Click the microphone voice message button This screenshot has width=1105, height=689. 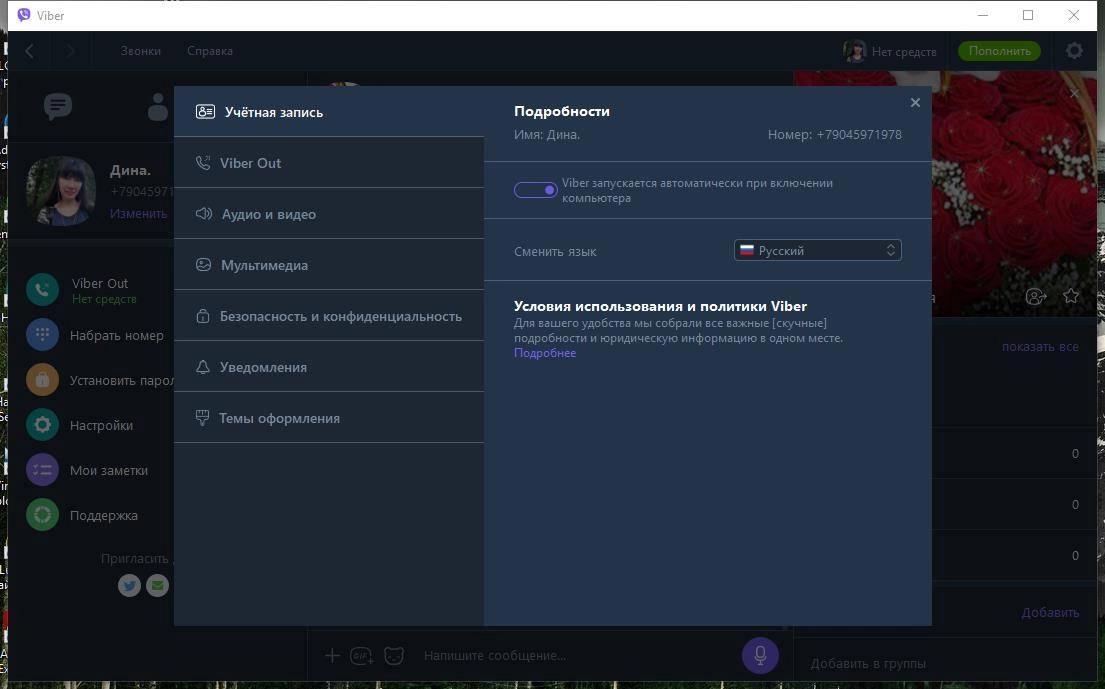[760, 655]
